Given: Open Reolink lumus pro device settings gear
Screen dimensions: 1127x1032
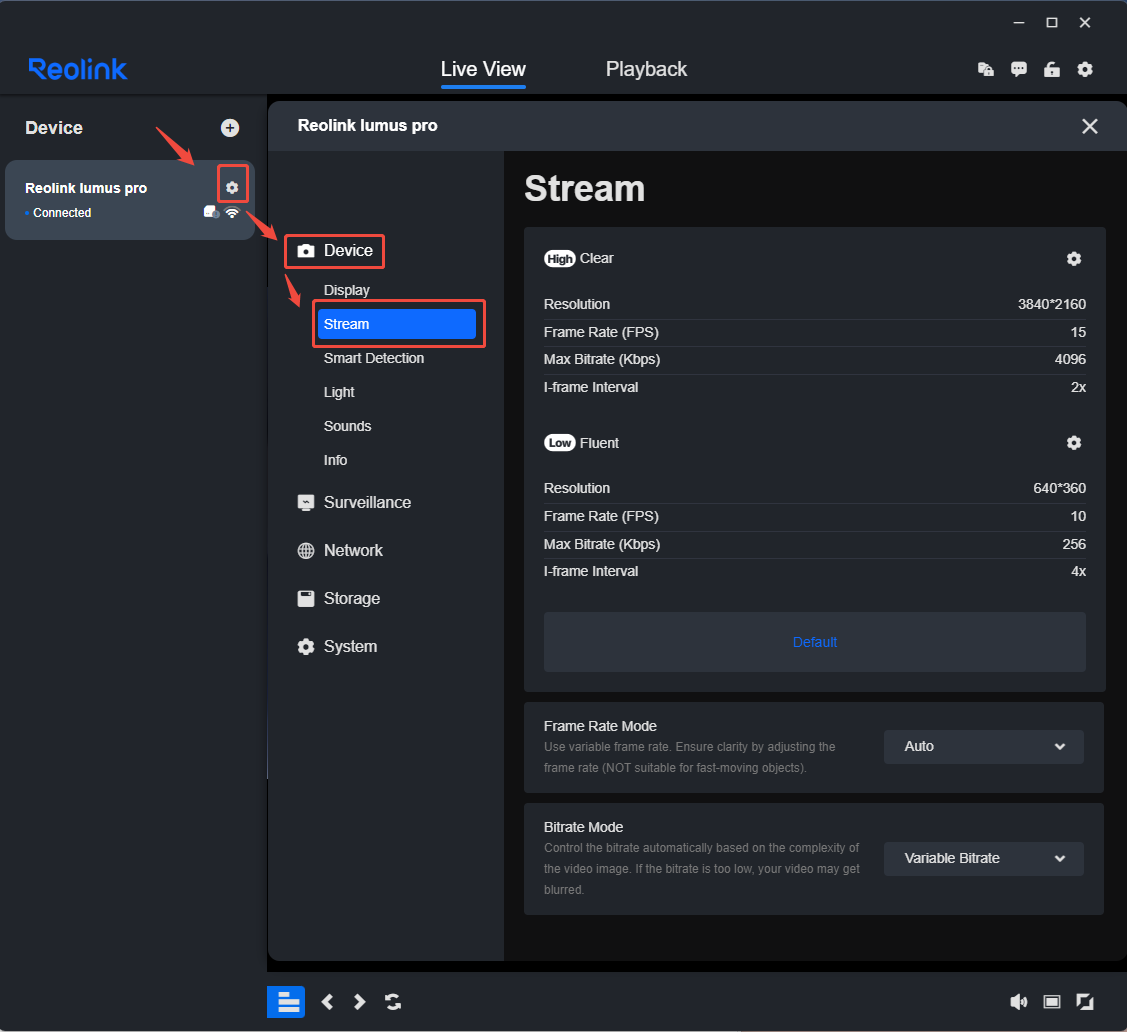Looking at the screenshot, I should (232, 188).
